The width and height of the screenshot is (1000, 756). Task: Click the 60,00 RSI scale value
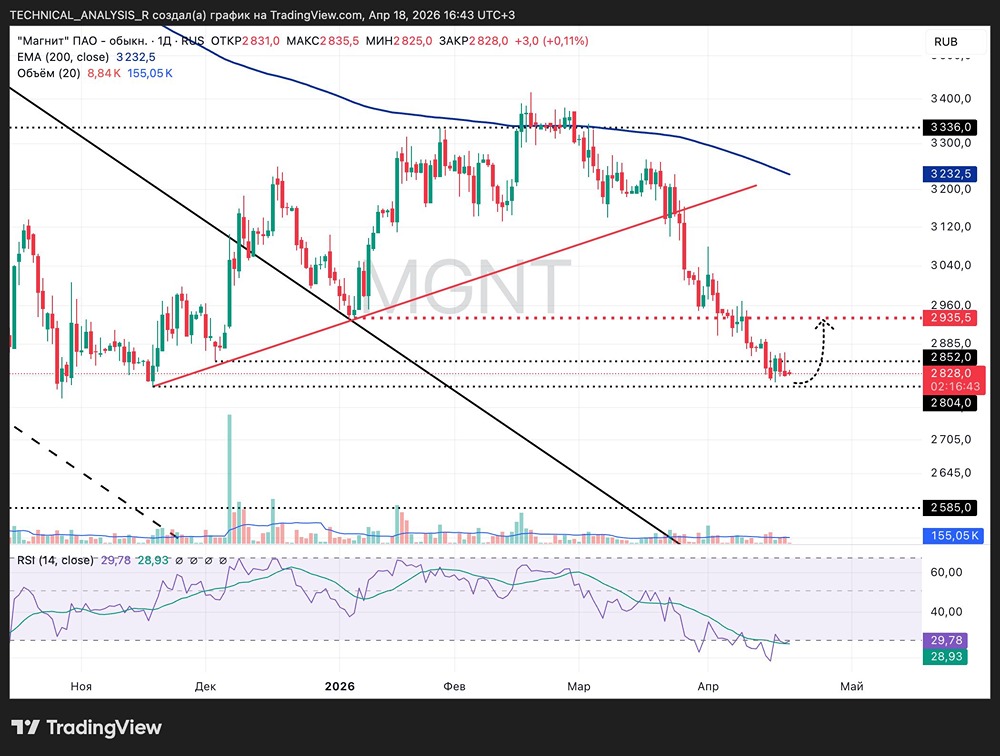[946, 572]
